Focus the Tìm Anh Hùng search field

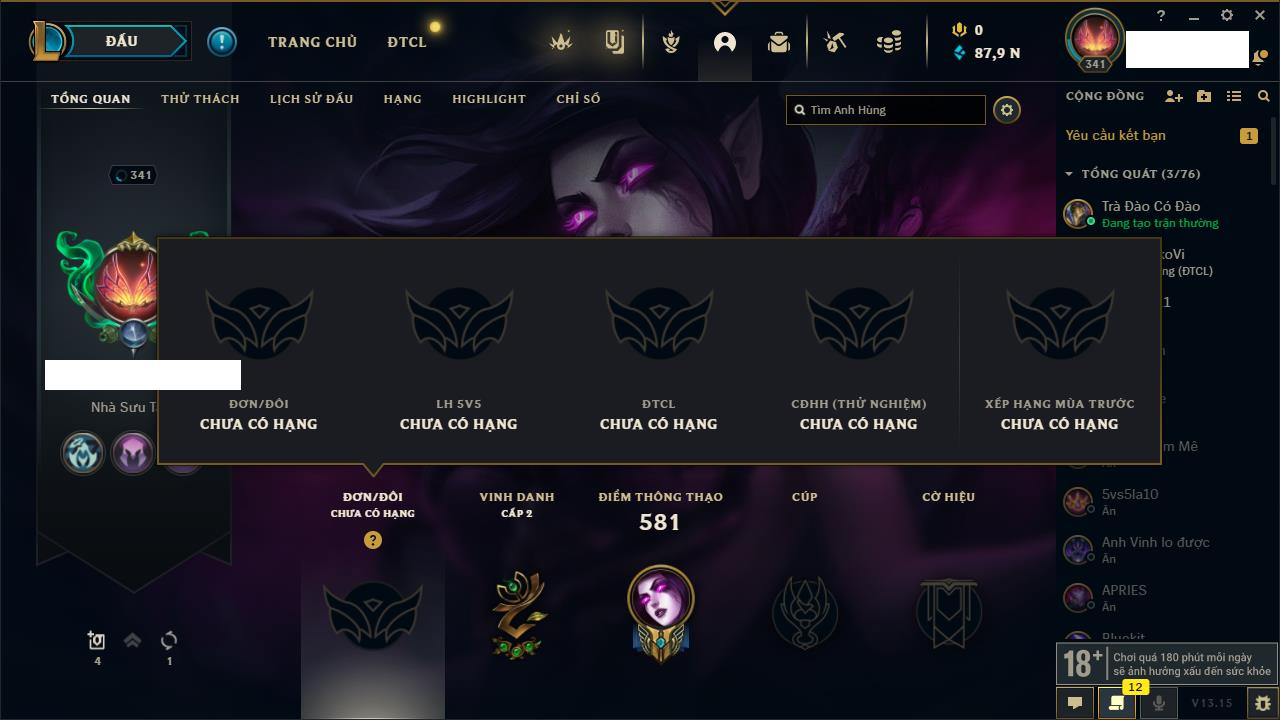click(x=886, y=110)
